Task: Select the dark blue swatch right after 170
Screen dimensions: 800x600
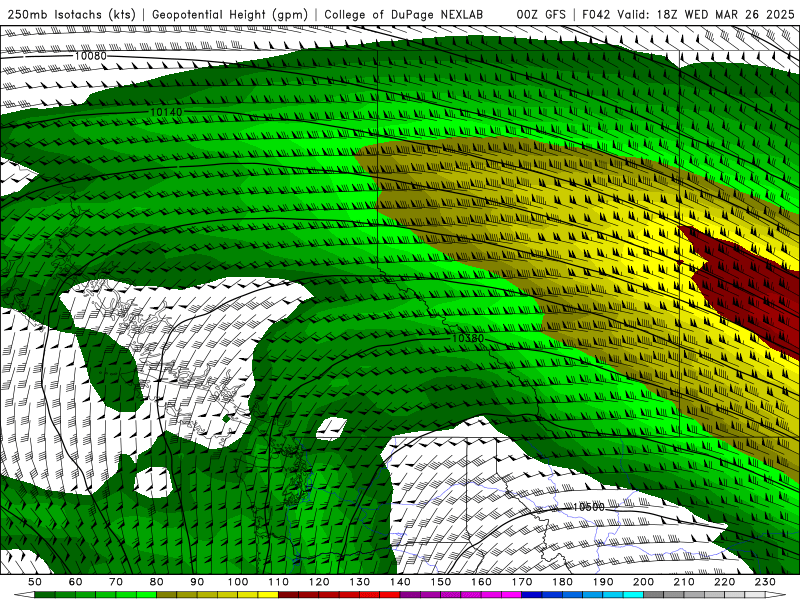Action: pyautogui.click(x=532, y=595)
